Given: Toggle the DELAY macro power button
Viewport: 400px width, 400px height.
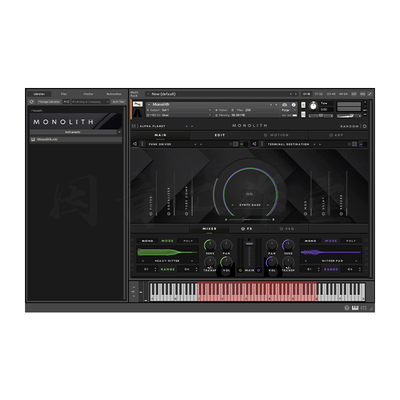Looking at the screenshot, I should tap(323, 213).
